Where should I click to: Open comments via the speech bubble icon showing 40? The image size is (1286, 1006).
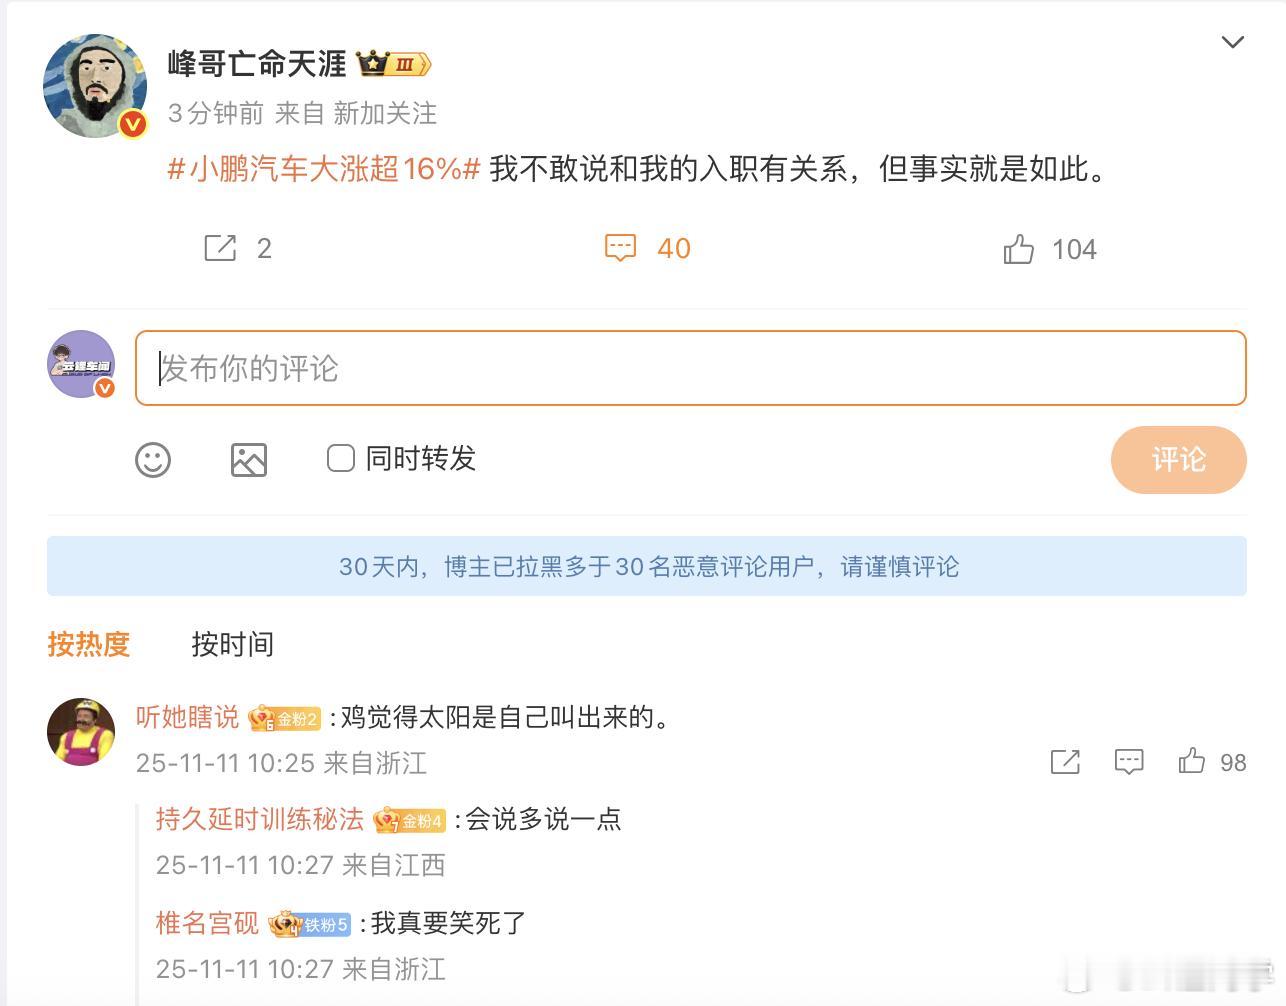[x=621, y=248]
